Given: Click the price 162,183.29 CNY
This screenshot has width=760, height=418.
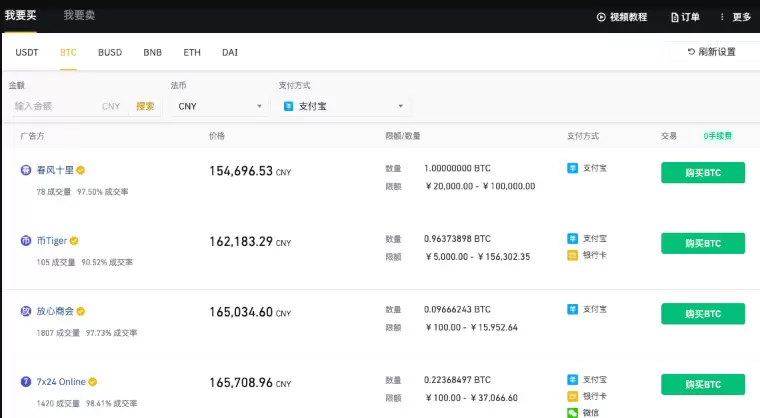Looking at the screenshot, I should [x=250, y=241].
